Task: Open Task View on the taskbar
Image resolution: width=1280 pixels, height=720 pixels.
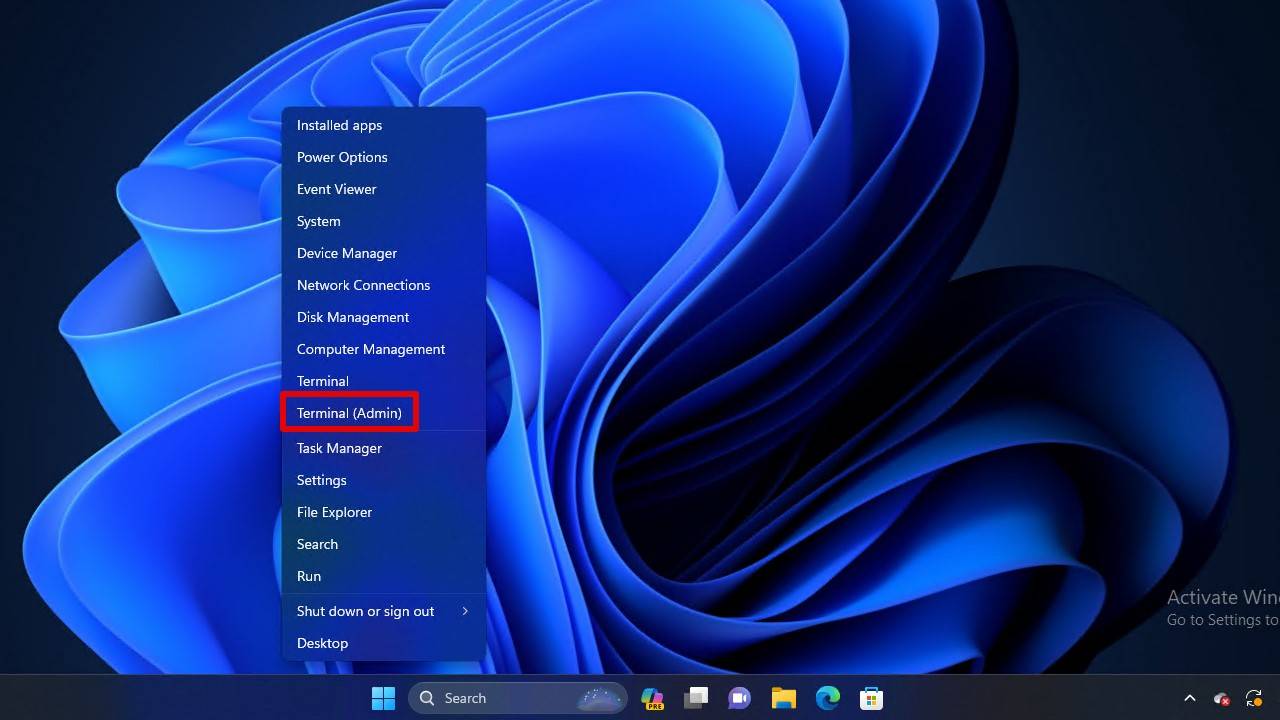Action: click(696, 698)
